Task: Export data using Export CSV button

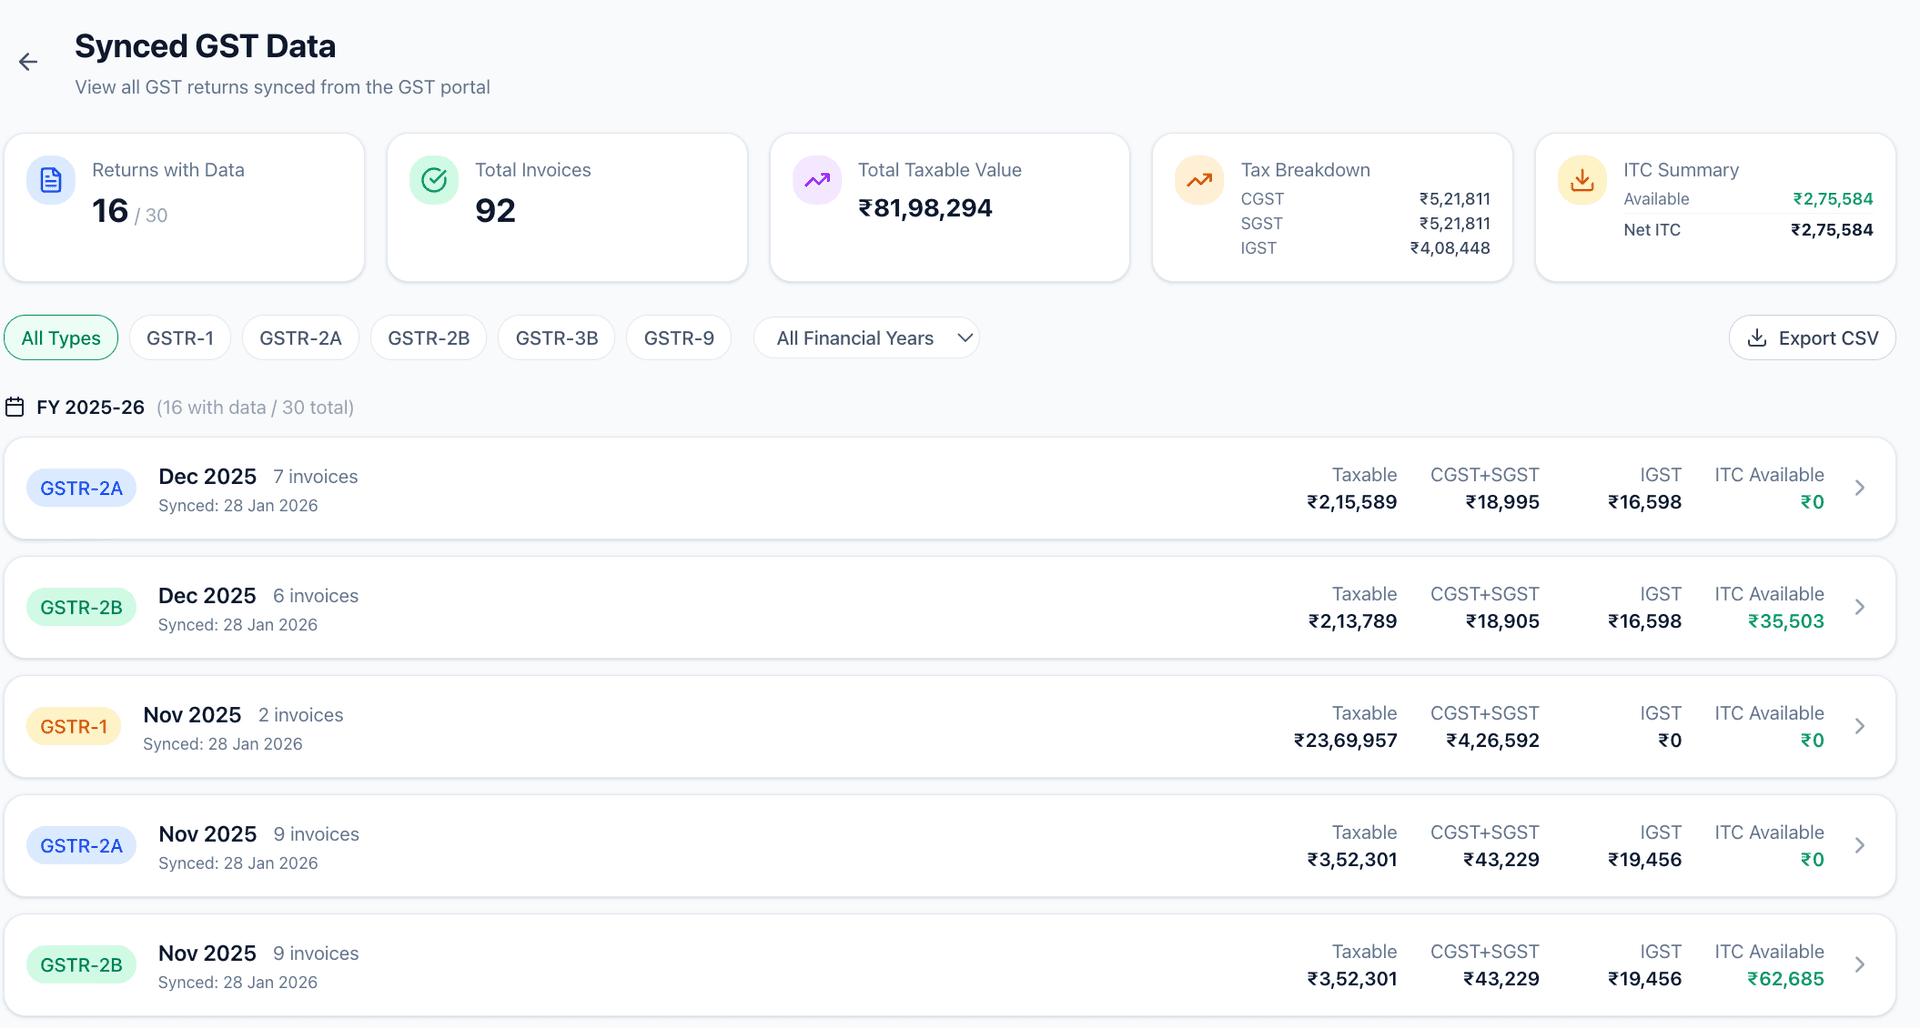Action: tap(1812, 338)
